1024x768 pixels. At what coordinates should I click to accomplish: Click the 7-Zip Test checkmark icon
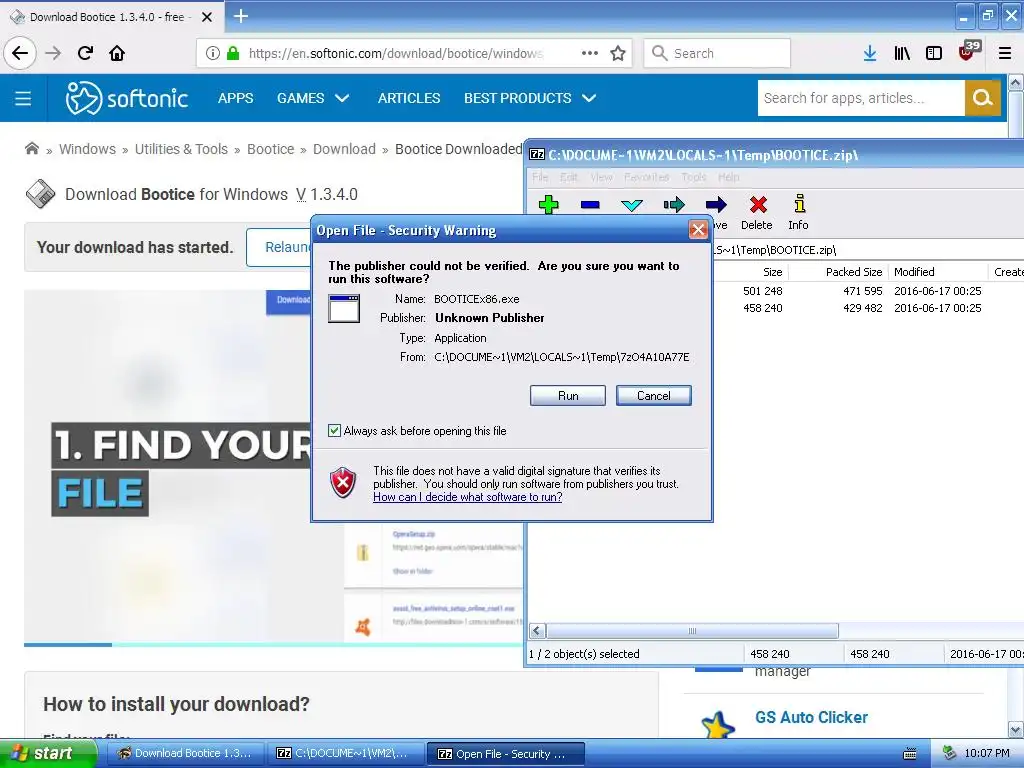[632, 204]
